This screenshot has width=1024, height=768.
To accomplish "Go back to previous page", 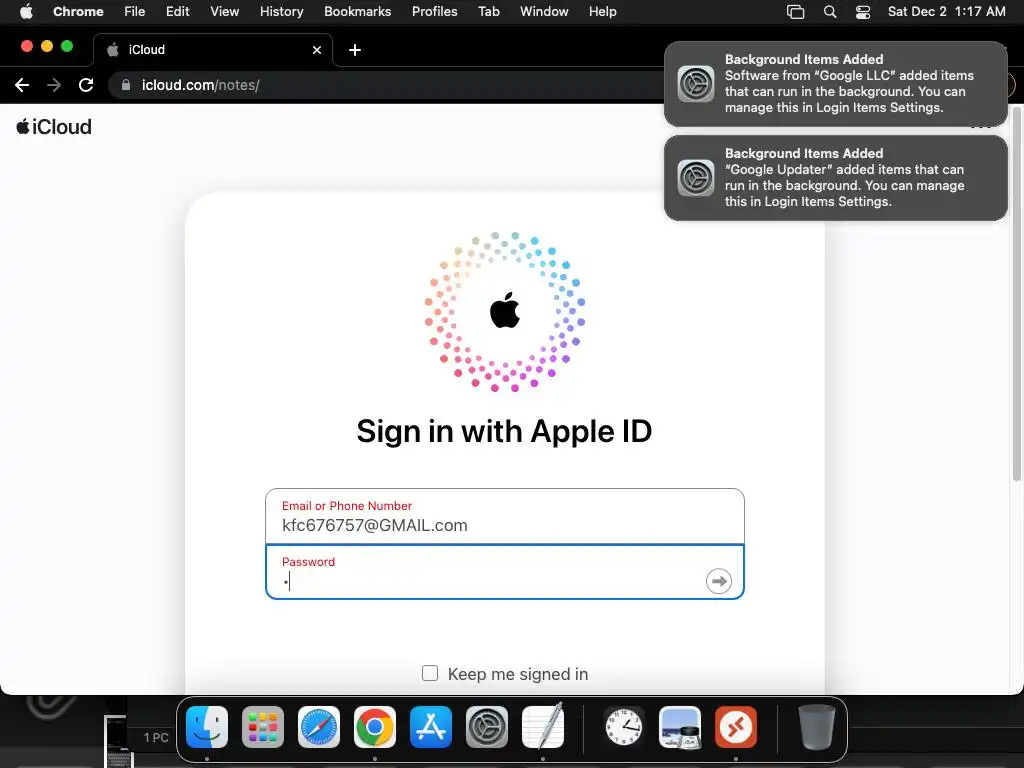I will point(22,85).
